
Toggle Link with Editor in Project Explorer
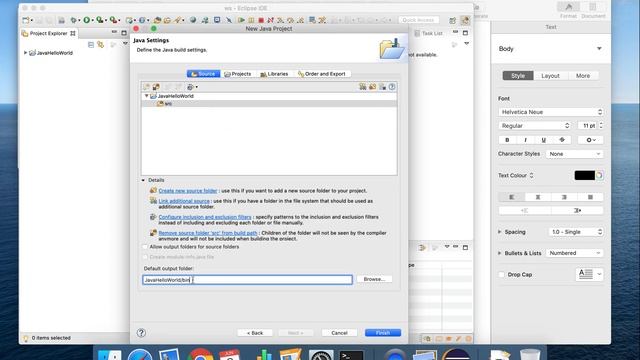[x=100, y=44]
